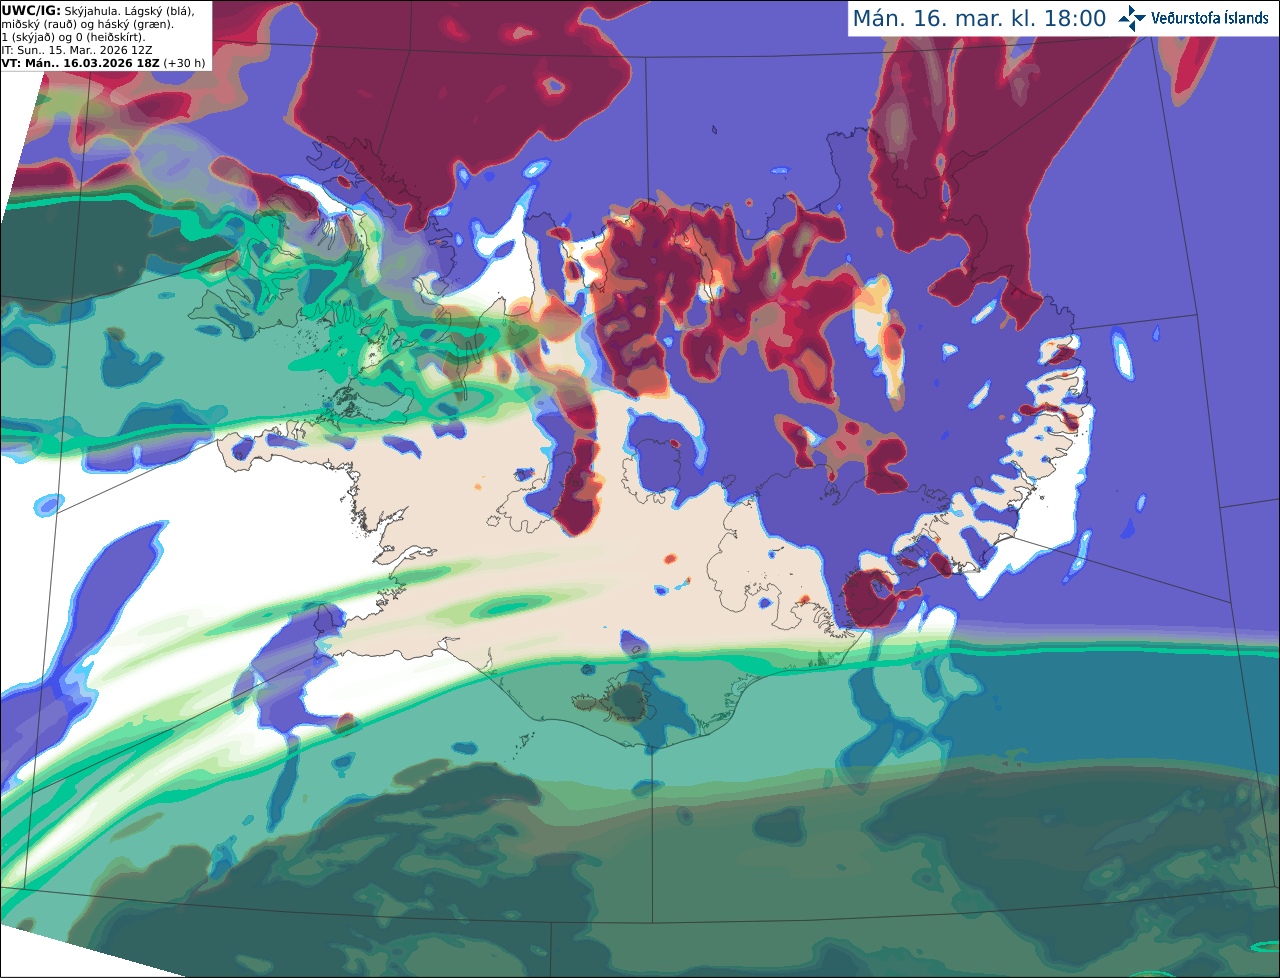The height and width of the screenshot is (978, 1280).
Task: Click the '1 (skýjað) og 0 (heiðskírt).' line
Action: 73,37
